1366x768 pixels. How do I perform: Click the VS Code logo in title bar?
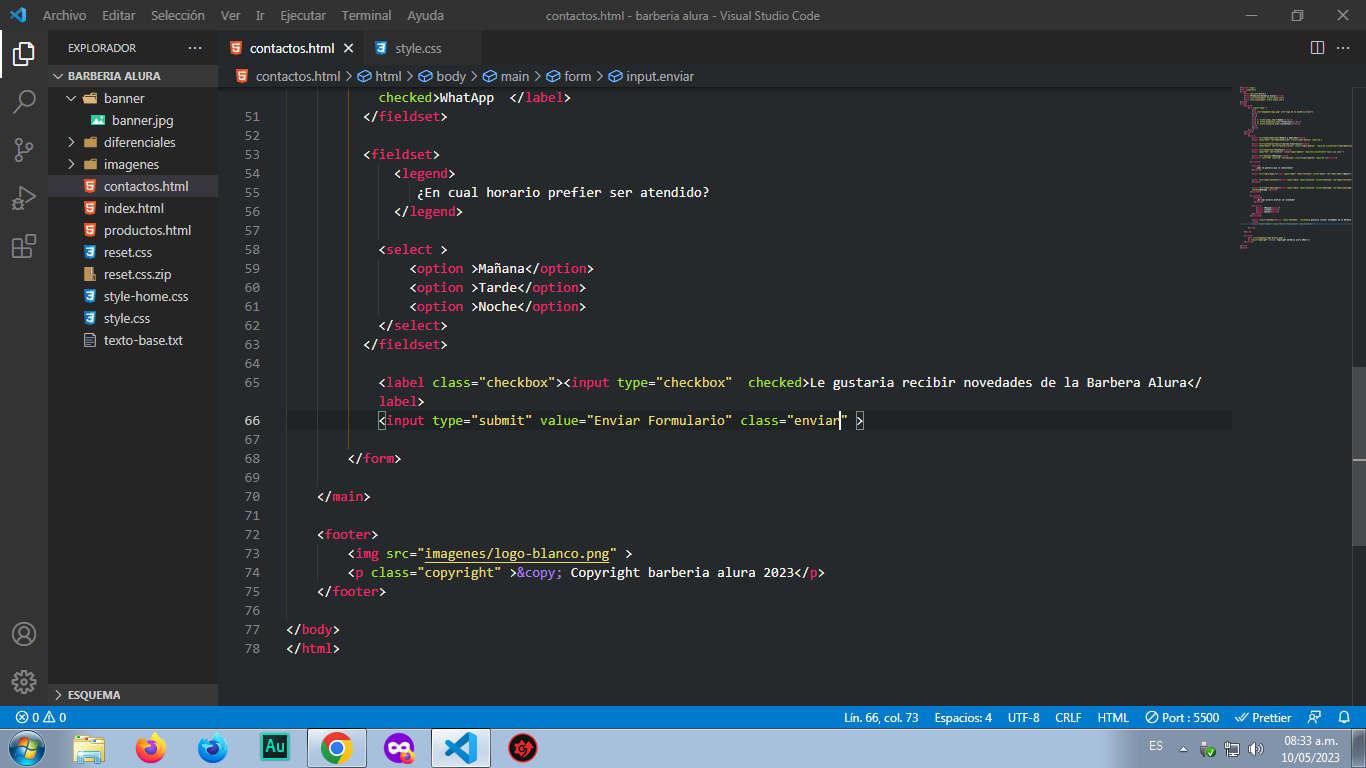(18, 15)
